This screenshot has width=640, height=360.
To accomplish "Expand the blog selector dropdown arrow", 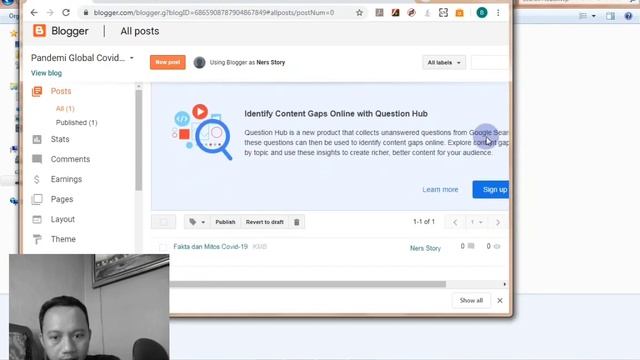I will pos(132,58).
